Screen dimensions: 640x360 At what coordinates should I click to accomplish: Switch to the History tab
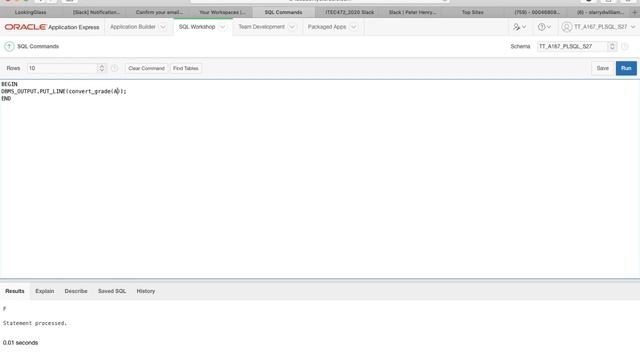[x=146, y=291]
